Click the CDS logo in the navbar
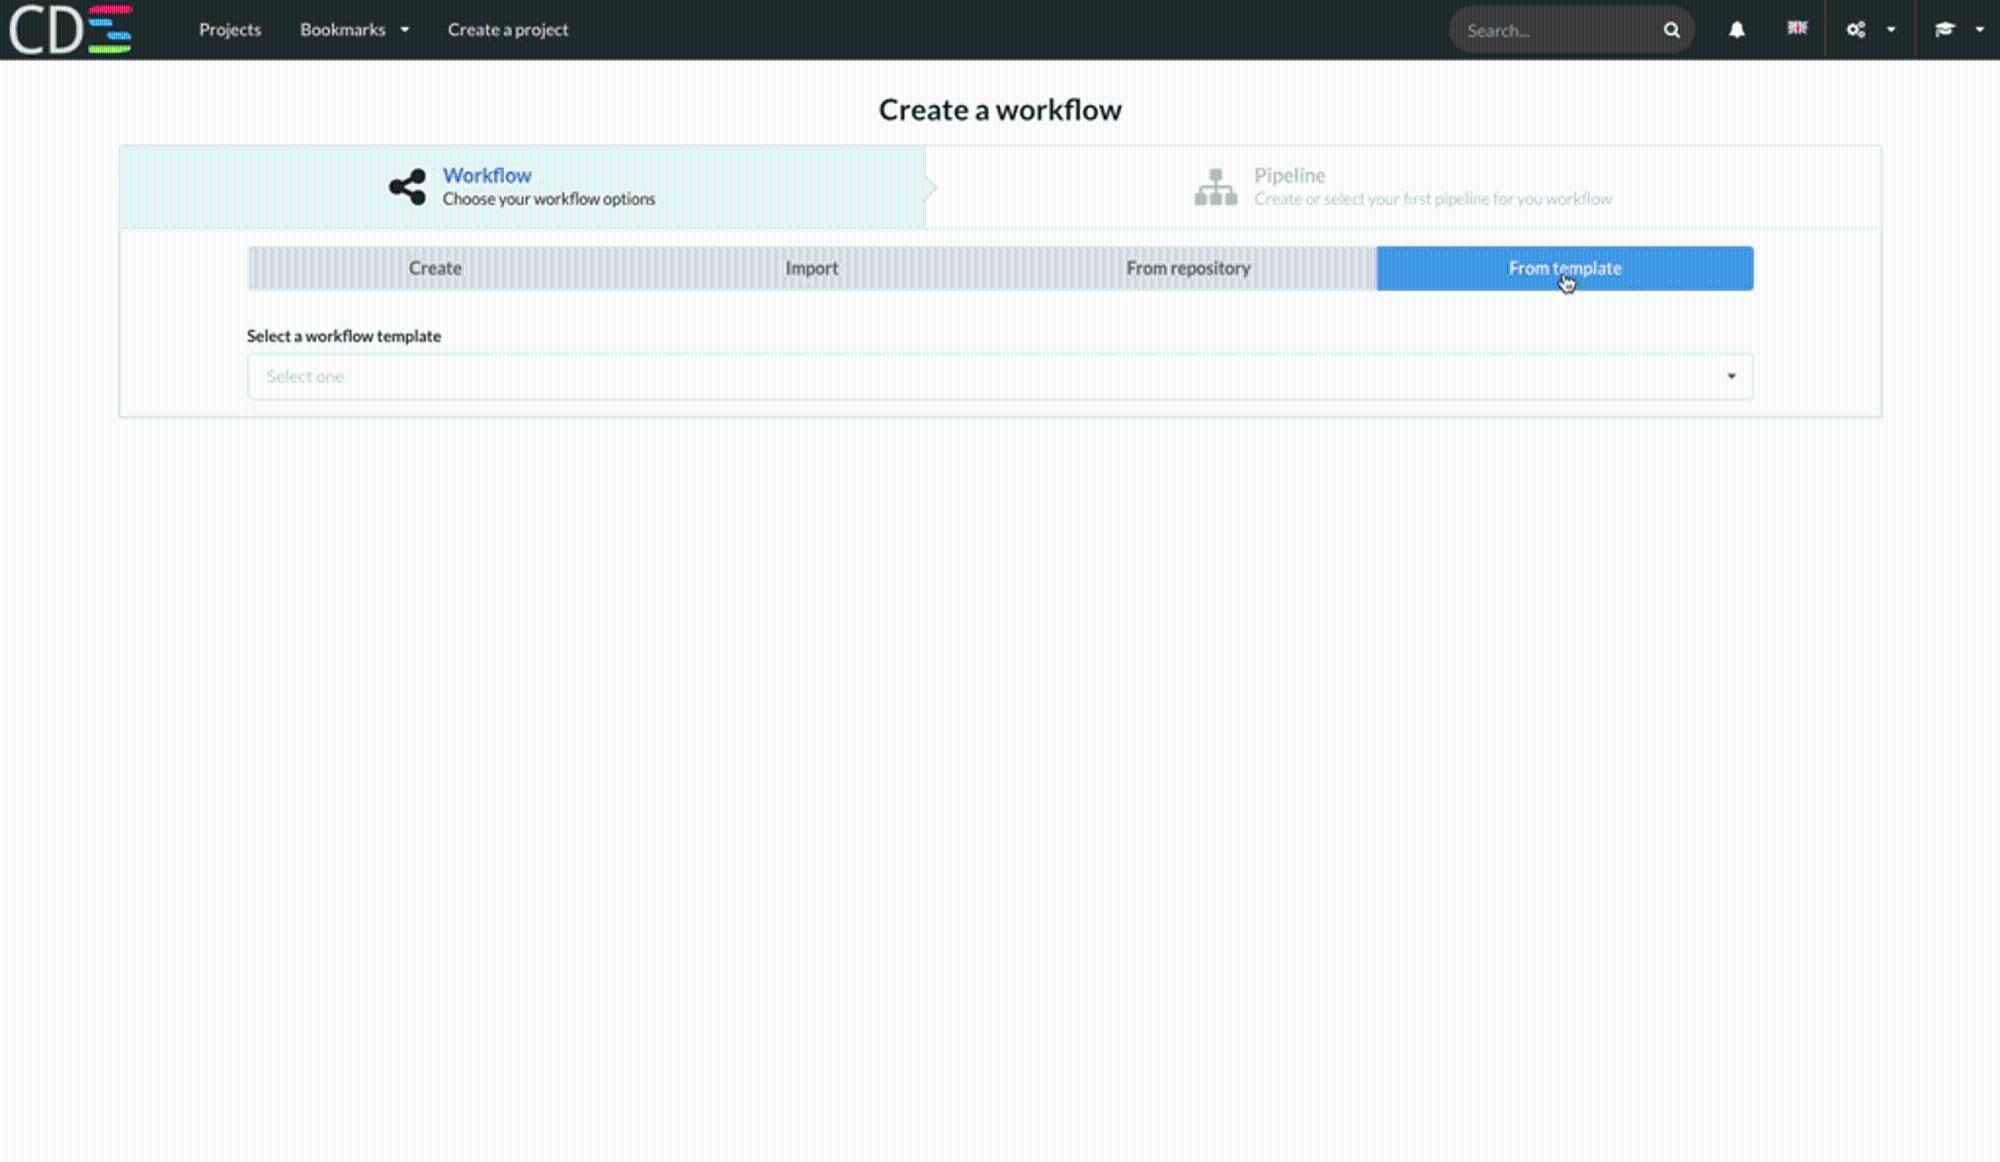 pyautogui.click(x=70, y=29)
